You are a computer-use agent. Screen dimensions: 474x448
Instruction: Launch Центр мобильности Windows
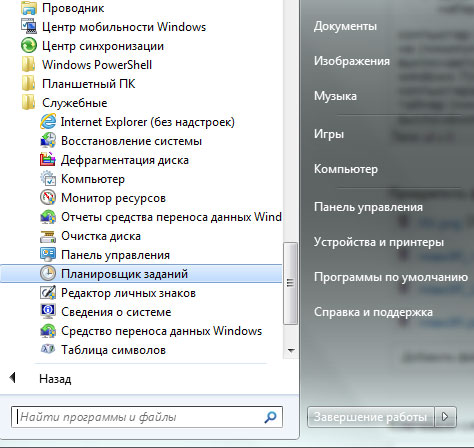(124, 27)
